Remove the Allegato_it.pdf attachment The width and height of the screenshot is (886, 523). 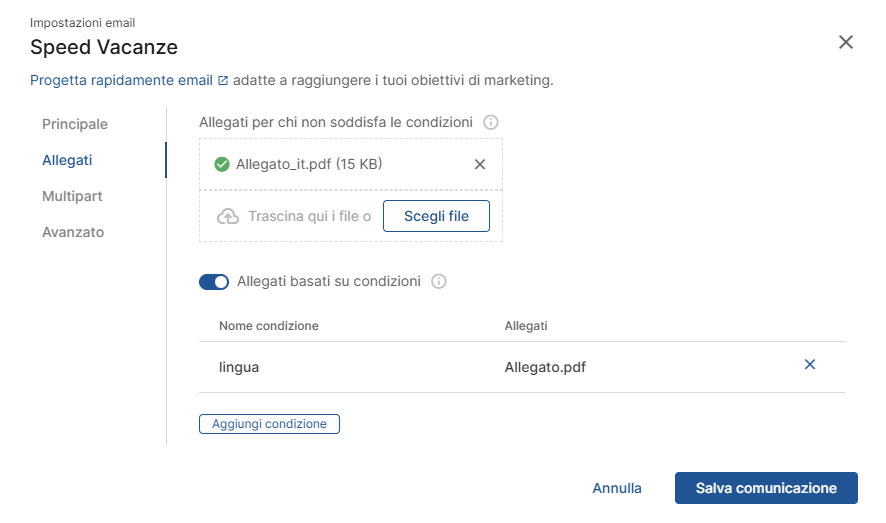coord(480,164)
